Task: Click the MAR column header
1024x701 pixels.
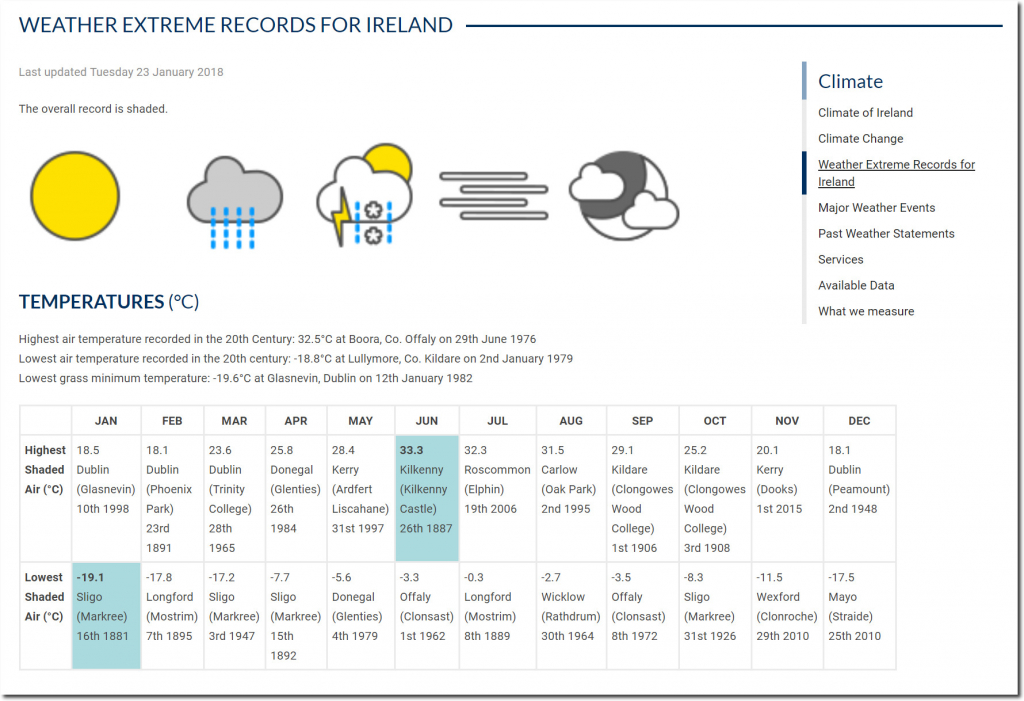Action: 234,421
